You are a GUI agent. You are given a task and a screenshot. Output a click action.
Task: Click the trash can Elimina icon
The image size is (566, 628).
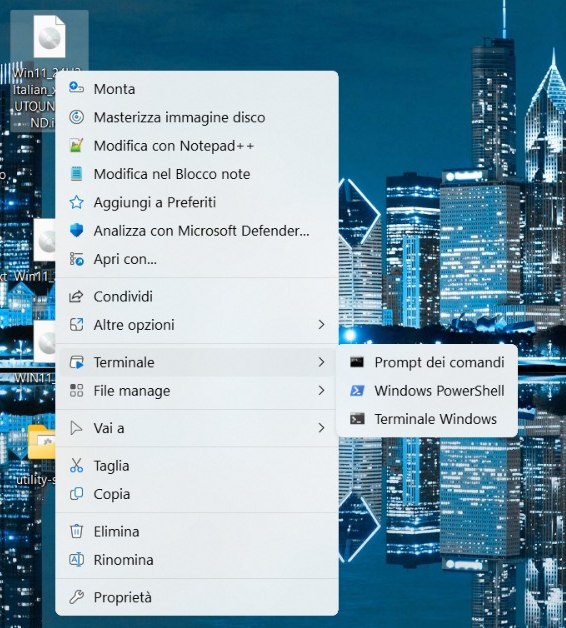tap(76, 531)
